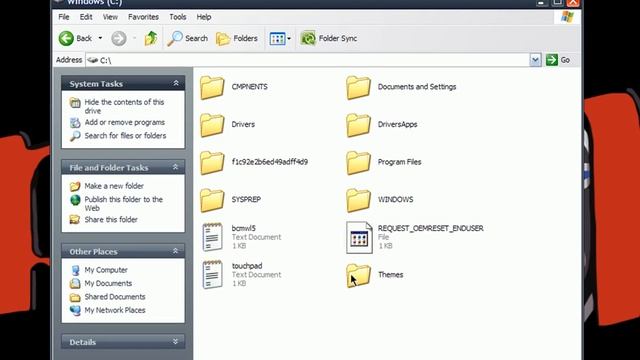Select the f1c92e2b6ed49adff4d9 folder icon
The image size is (640, 360).
tap(212, 162)
